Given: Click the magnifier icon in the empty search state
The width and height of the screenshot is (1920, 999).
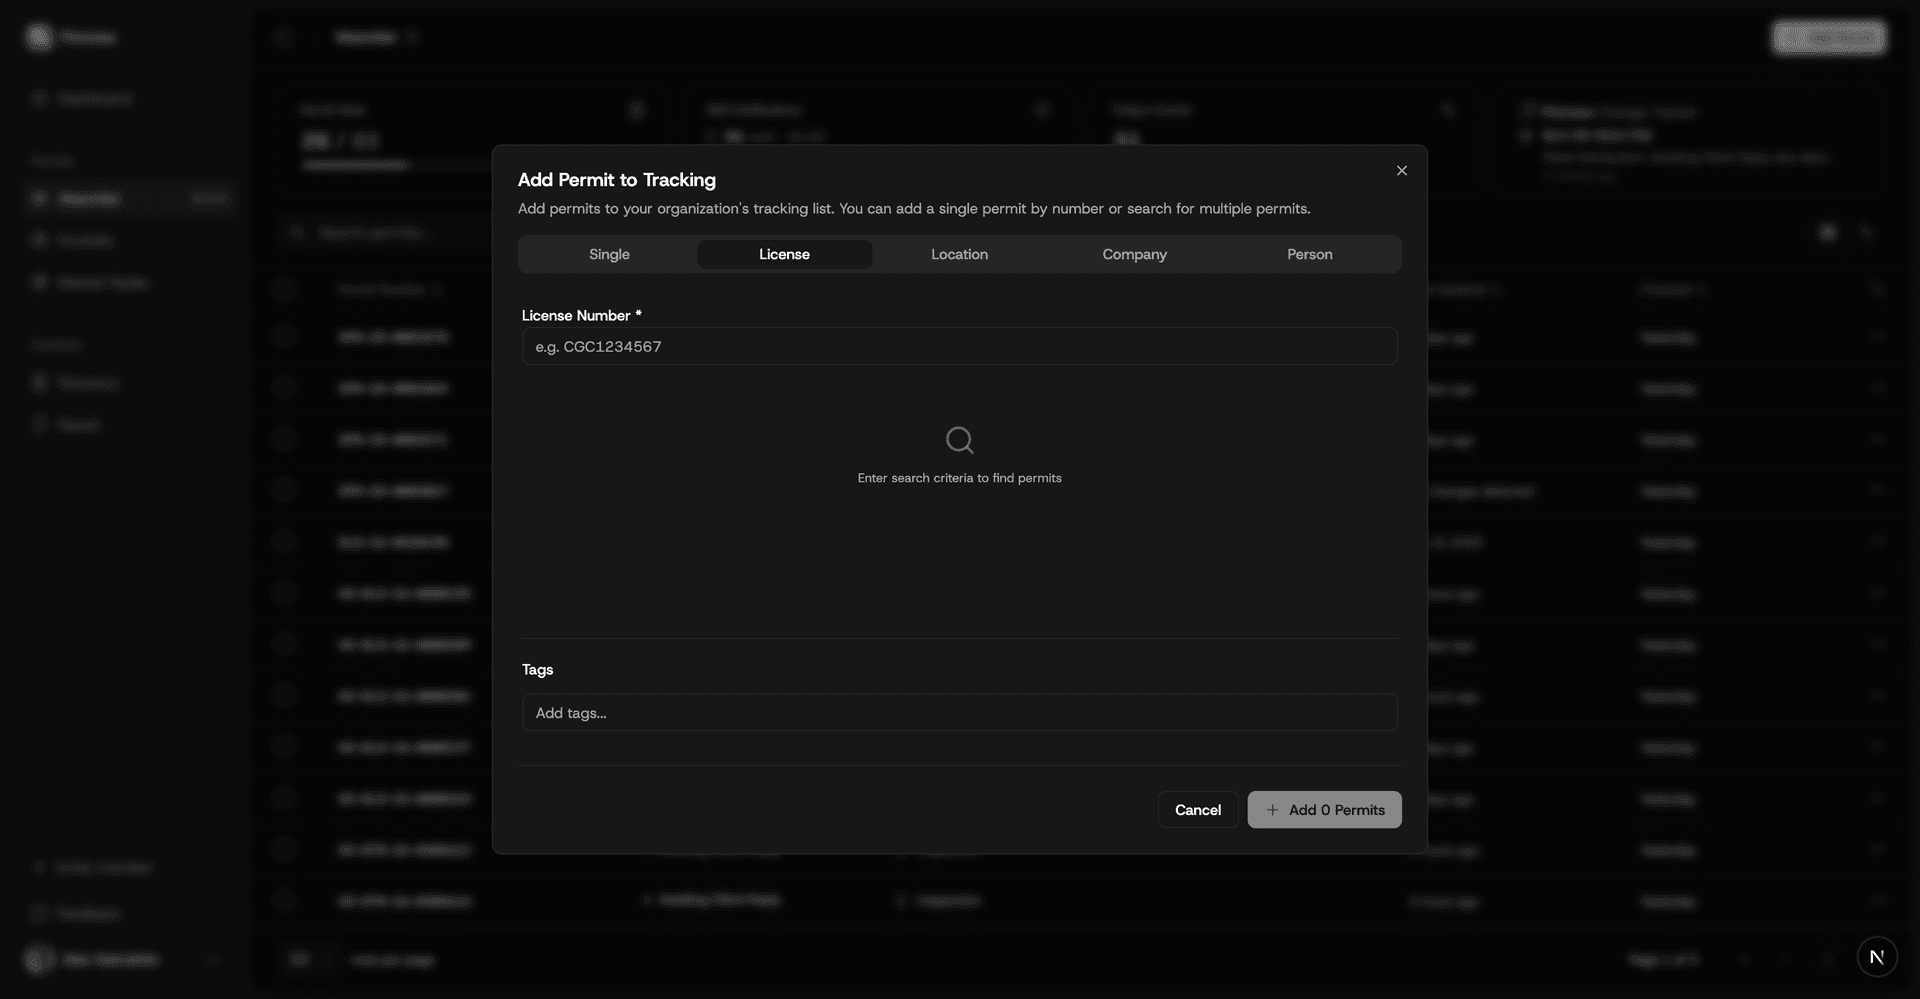Looking at the screenshot, I should pos(959,440).
